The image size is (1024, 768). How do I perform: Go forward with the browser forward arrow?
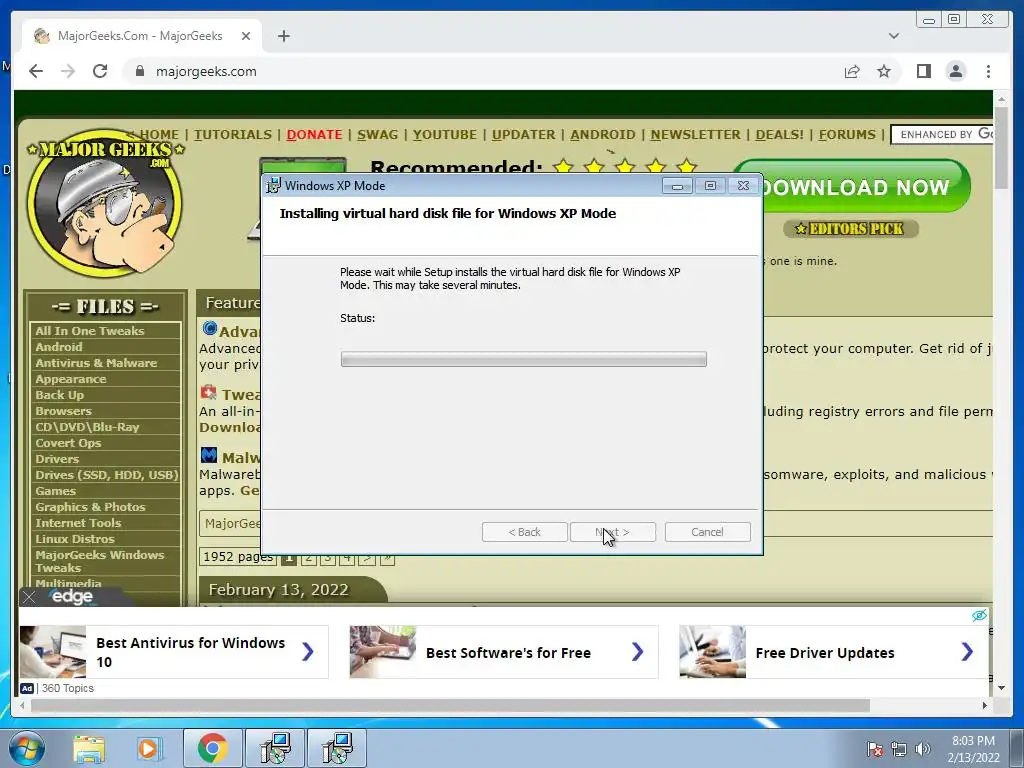tap(68, 71)
